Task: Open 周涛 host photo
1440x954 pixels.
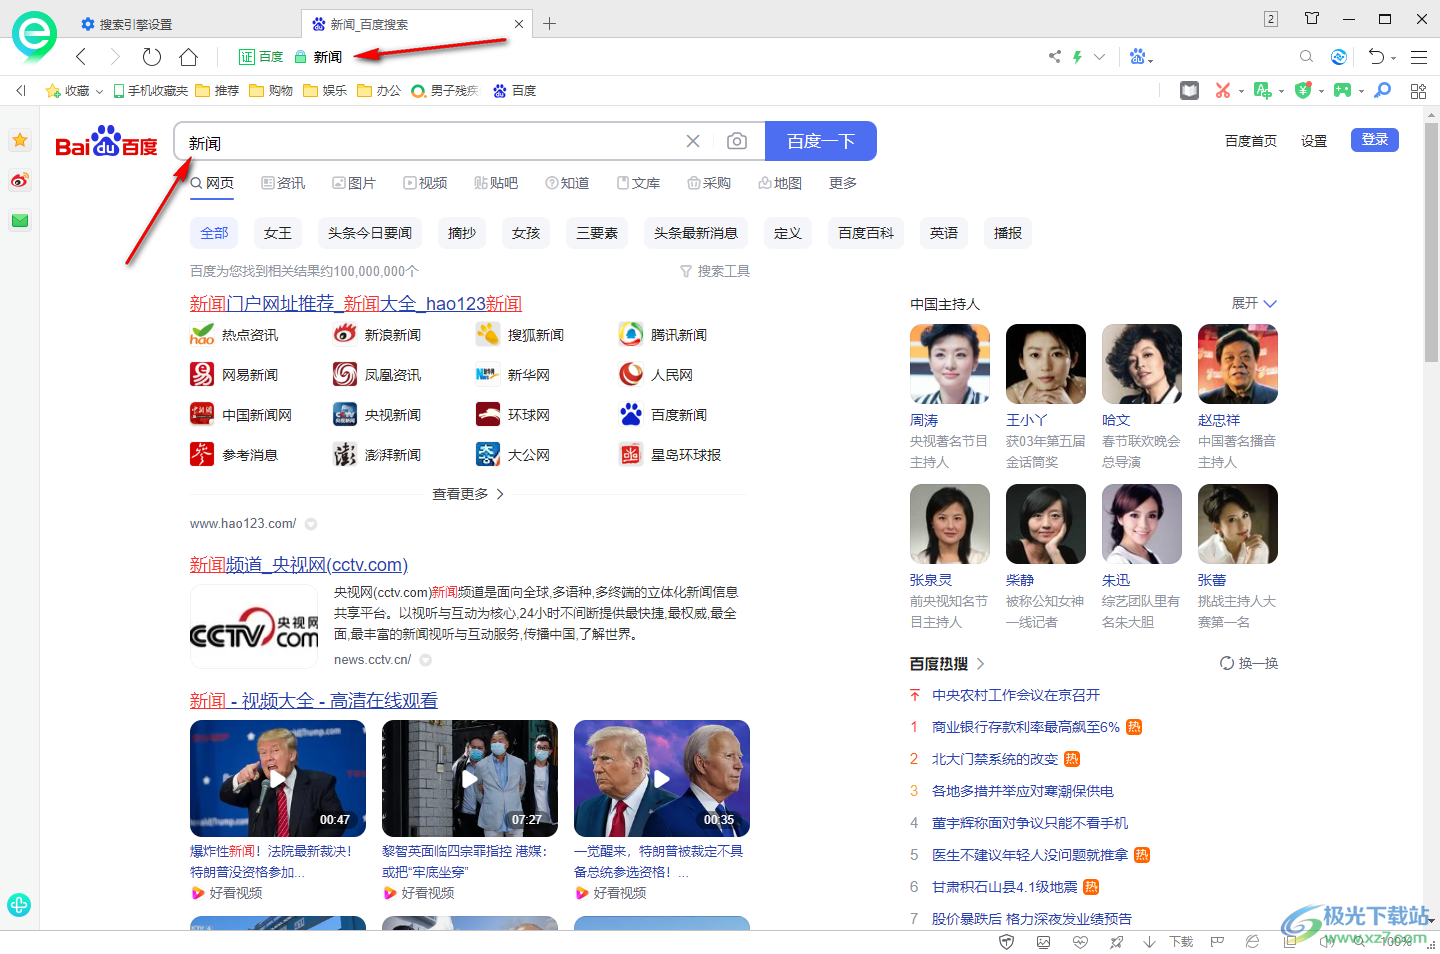Action: pyautogui.click(x=950, y=364)
